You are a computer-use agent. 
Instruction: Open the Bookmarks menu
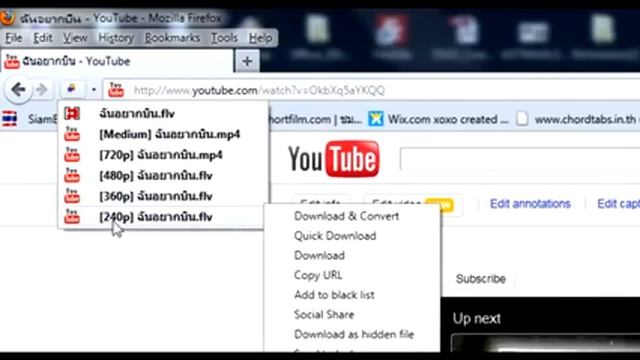(x=172, y=38)
